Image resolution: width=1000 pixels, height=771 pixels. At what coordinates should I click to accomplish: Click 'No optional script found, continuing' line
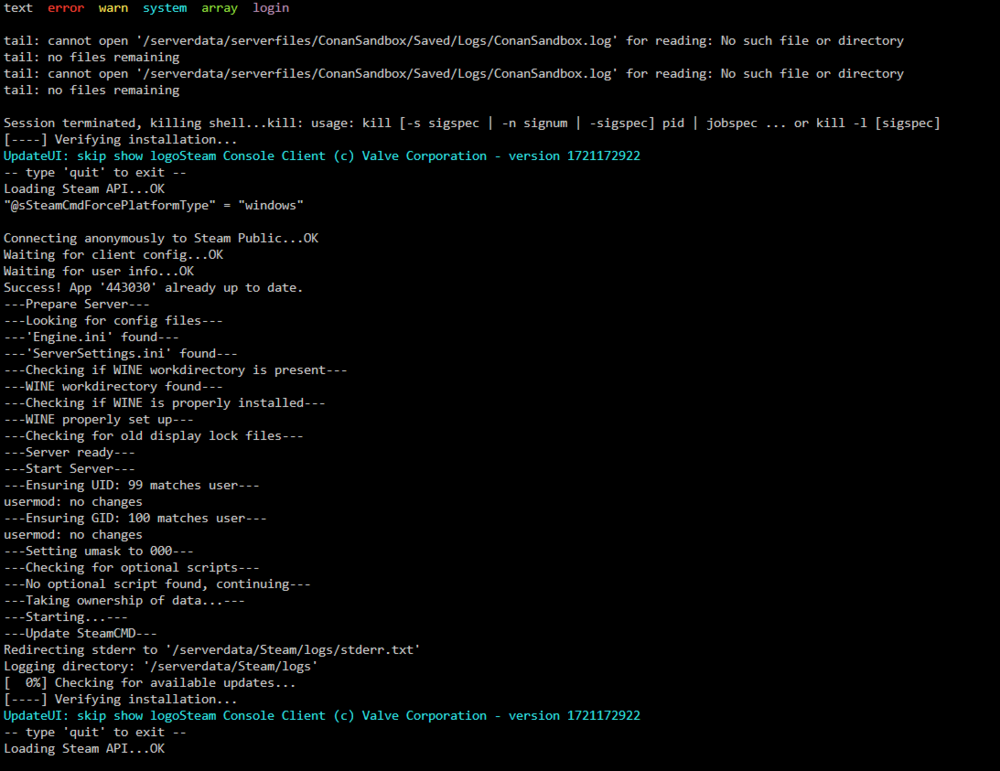[157, 585]
